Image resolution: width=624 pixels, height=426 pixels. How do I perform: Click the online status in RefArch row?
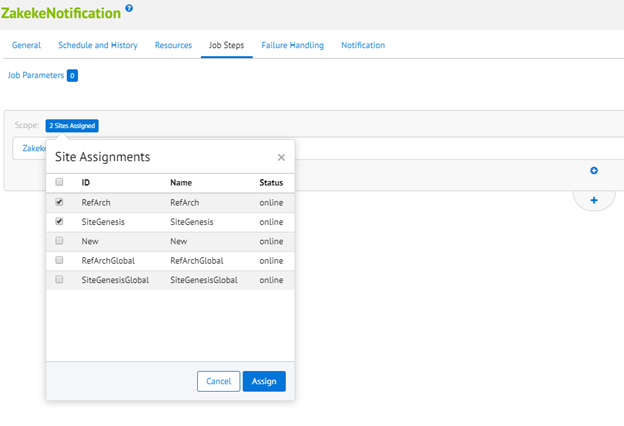pyautogui.click(x=271, y=202)
